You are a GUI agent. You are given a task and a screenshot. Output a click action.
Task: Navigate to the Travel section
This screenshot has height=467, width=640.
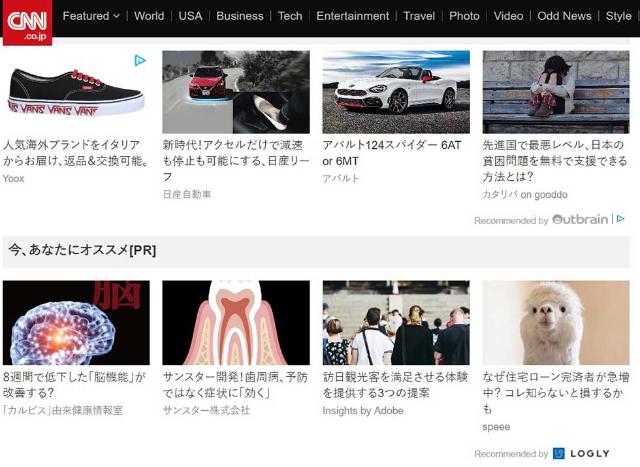[419, 16]
